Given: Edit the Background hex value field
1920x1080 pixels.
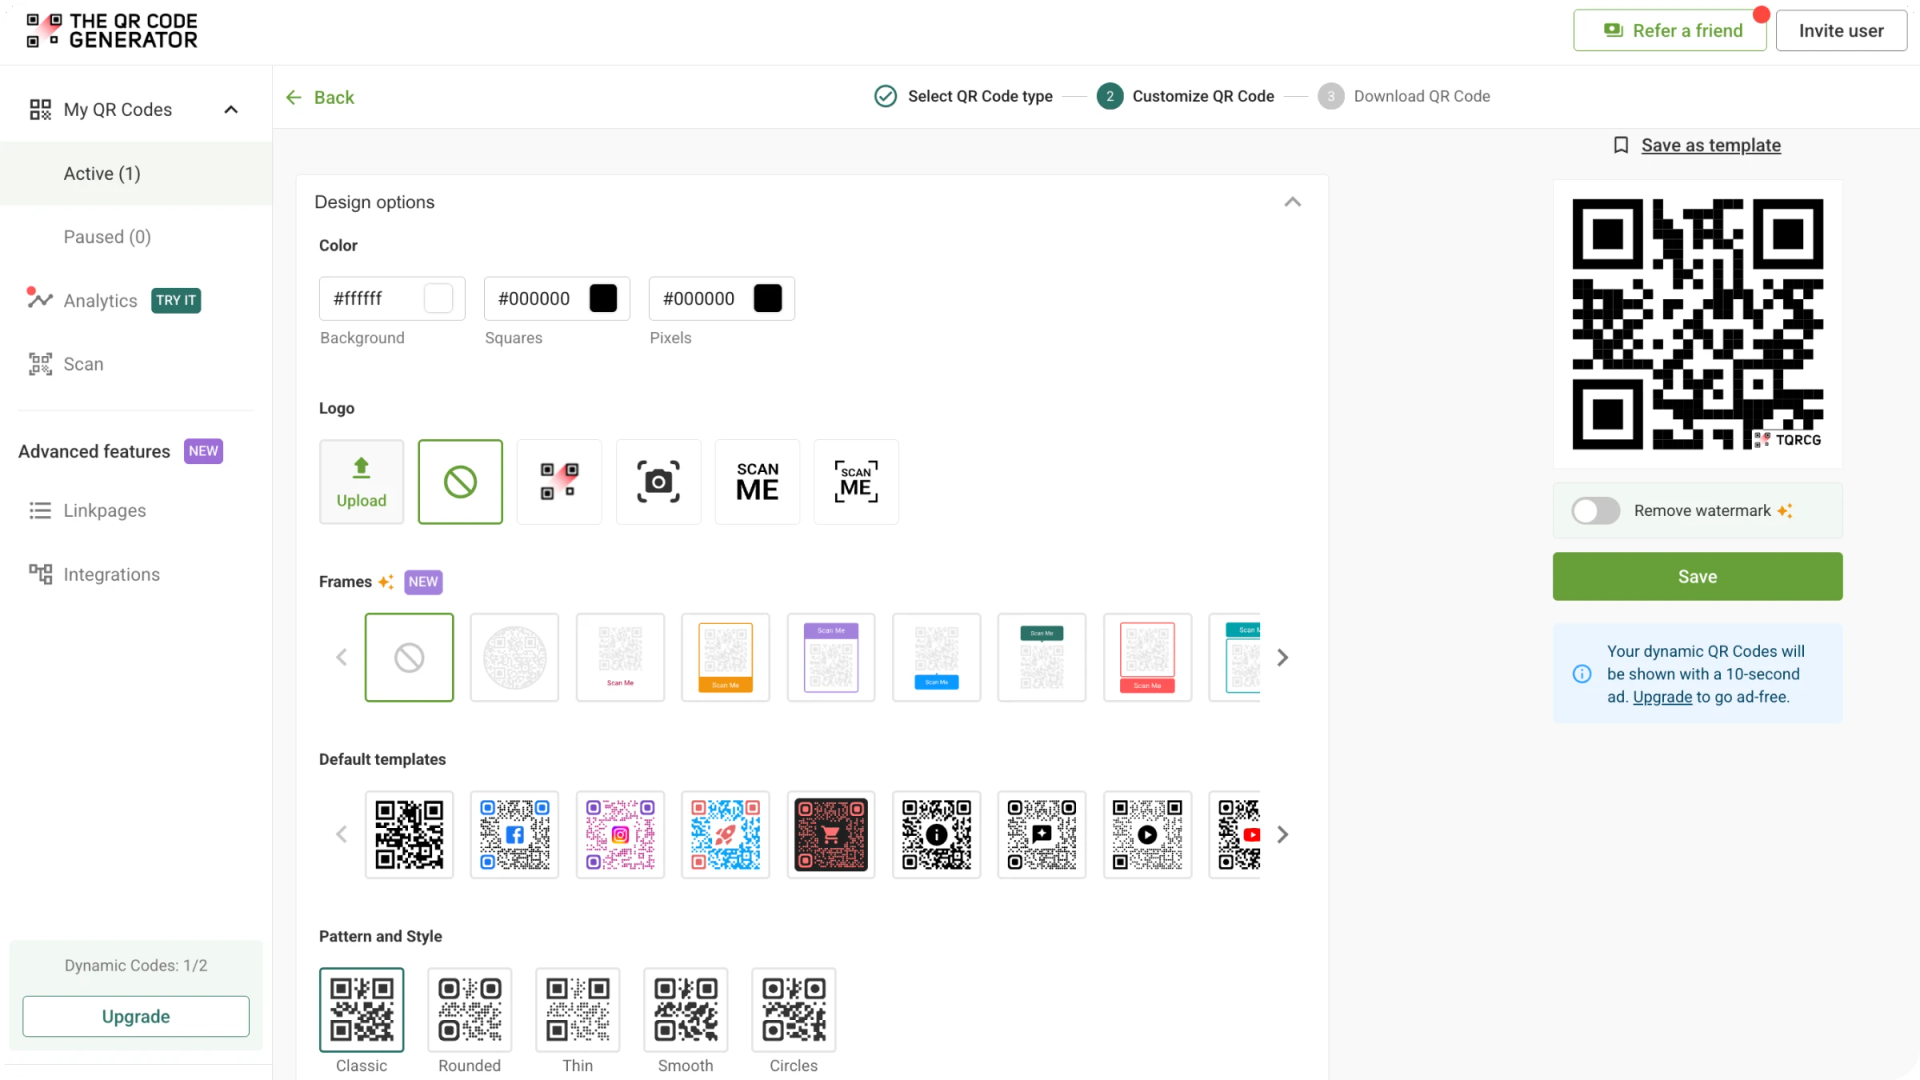Looking at the screenshot, I should [392, 298].
